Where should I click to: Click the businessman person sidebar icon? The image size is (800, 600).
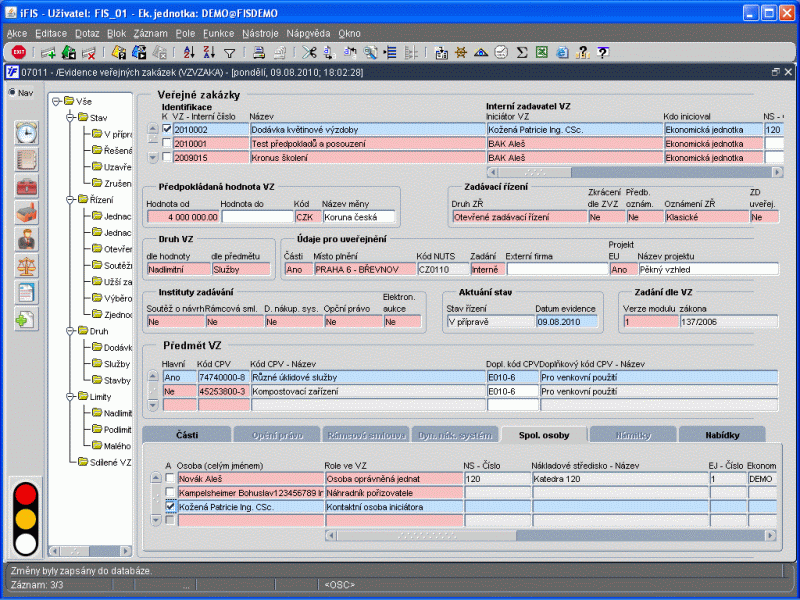point(26,239)
